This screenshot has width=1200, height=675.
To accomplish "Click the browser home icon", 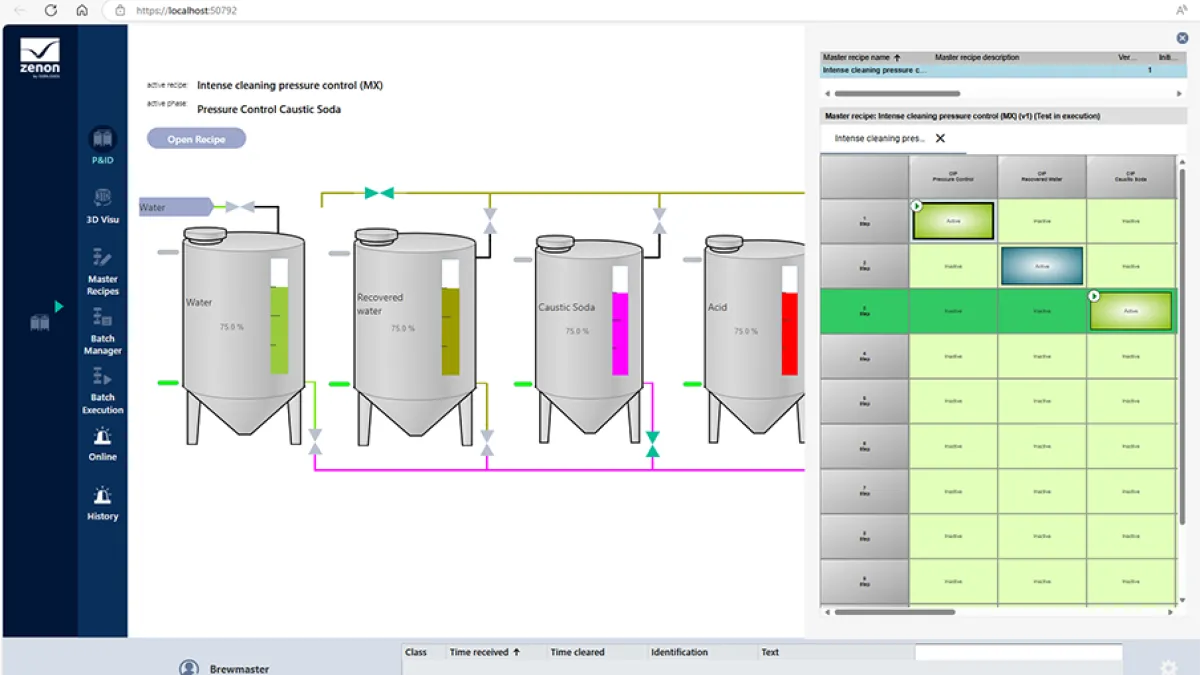I will pyautogui.click(x=82, y=10).
